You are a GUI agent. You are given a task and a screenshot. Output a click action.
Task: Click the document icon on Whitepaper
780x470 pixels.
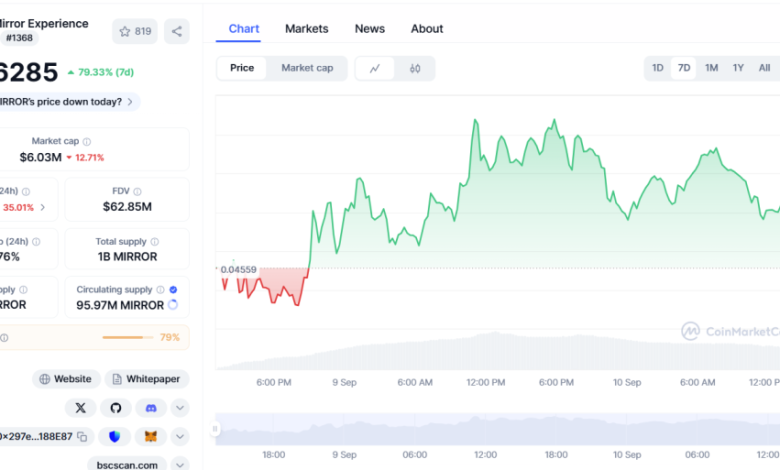click(117, 379)
